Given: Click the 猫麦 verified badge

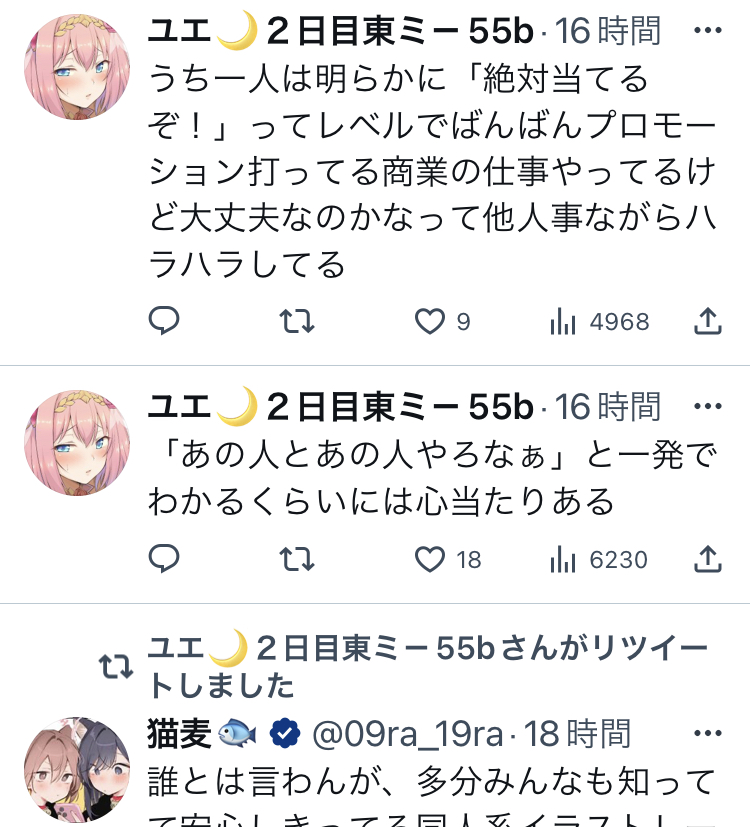Looking at the screenshot, I should coord(285,734).
